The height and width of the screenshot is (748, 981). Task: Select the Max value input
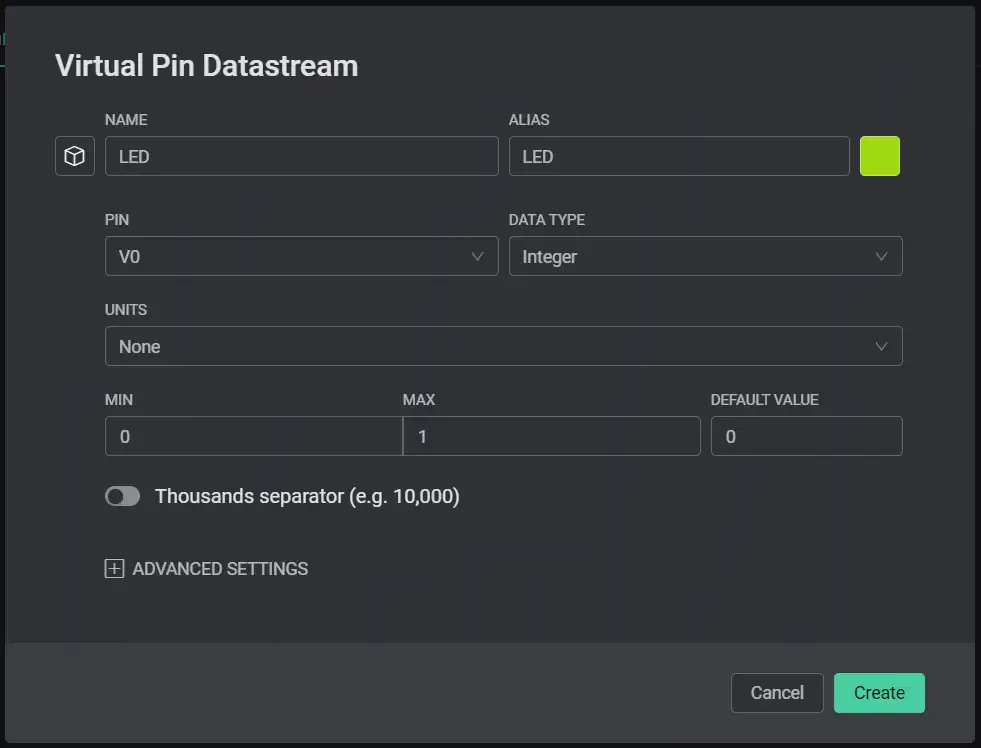point(551,436)
